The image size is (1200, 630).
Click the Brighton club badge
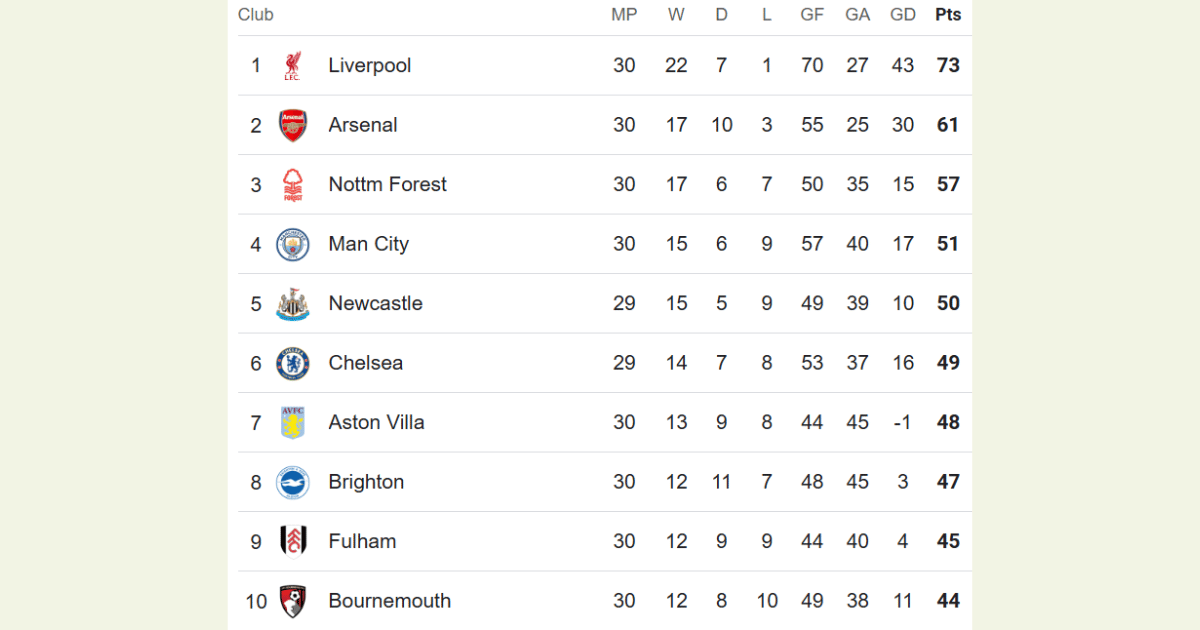pyautogui.click(x=293, y=482)
